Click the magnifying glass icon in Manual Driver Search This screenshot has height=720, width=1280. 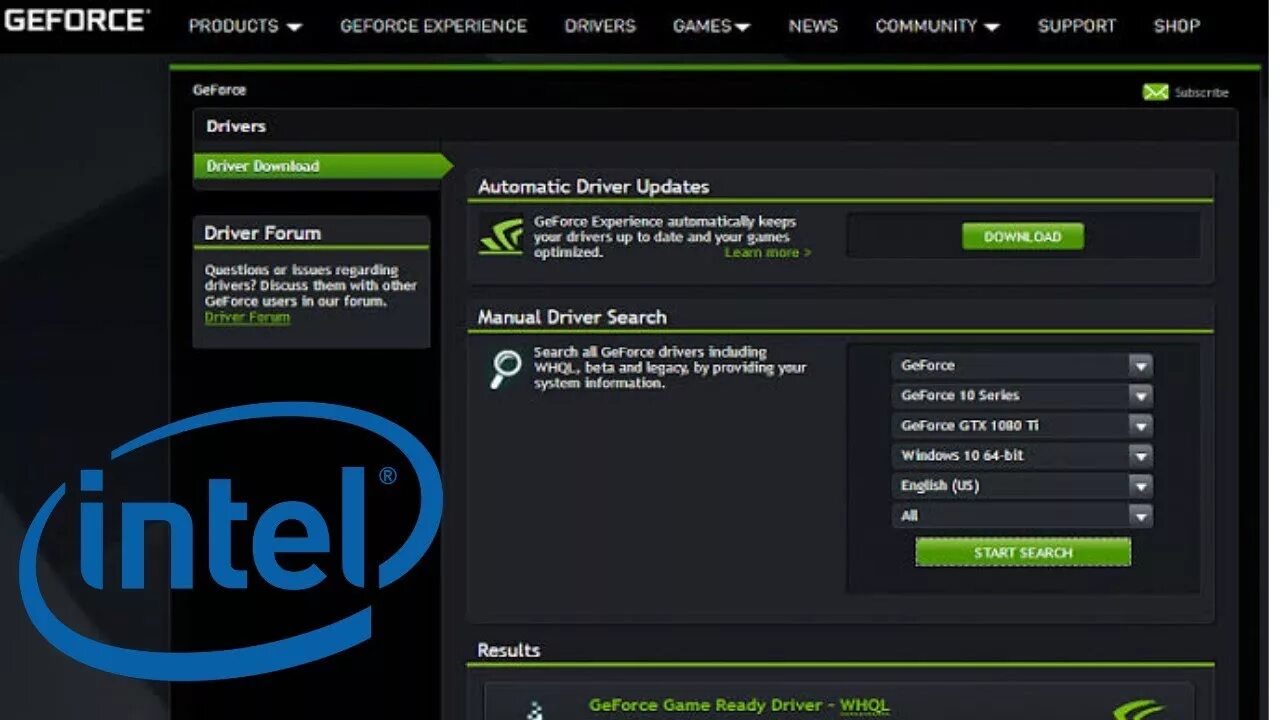[x=505, y=368]
